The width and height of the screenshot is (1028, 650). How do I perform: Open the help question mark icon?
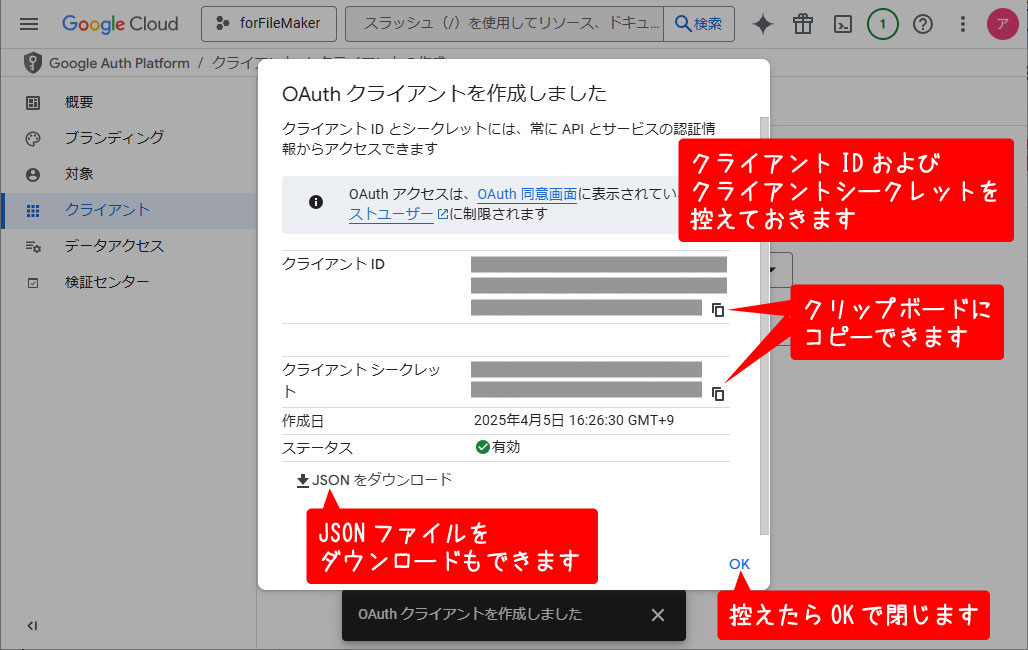(x=922, y=24)
